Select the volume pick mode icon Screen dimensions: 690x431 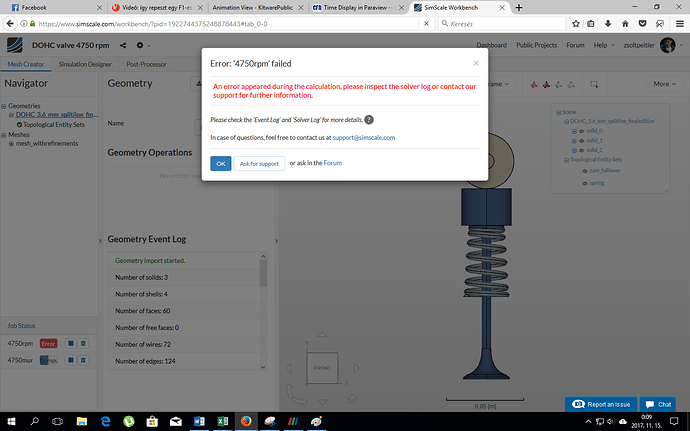click(534, 84)
